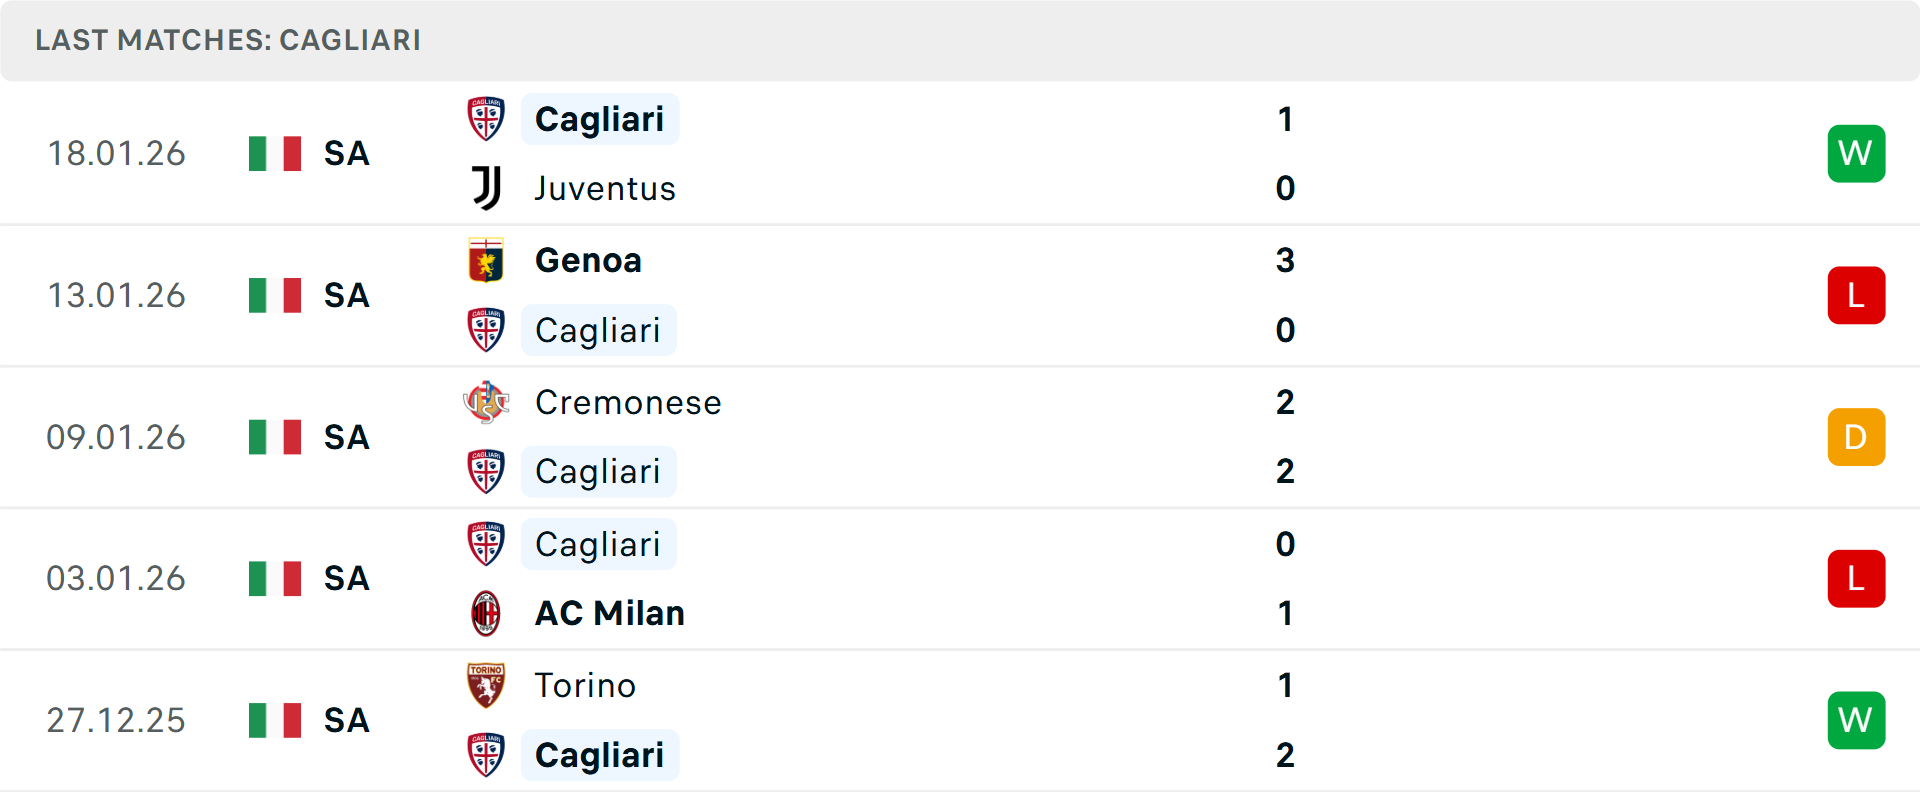The width and height of the screenshot is (1920, 792).
Task: Click the red L badge for AC Milan match
Action: click(1856, 578)
